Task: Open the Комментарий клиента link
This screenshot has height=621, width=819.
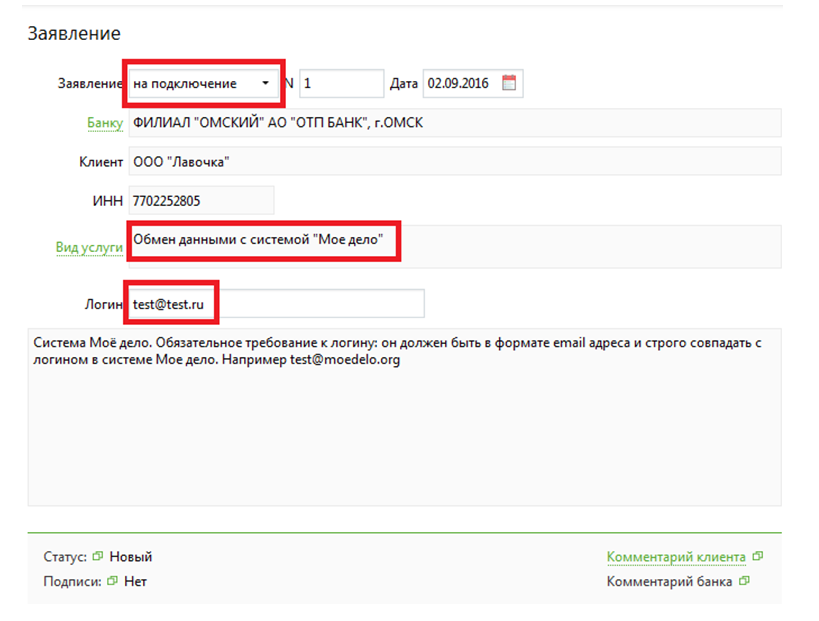Action: [x=676, y=557]
